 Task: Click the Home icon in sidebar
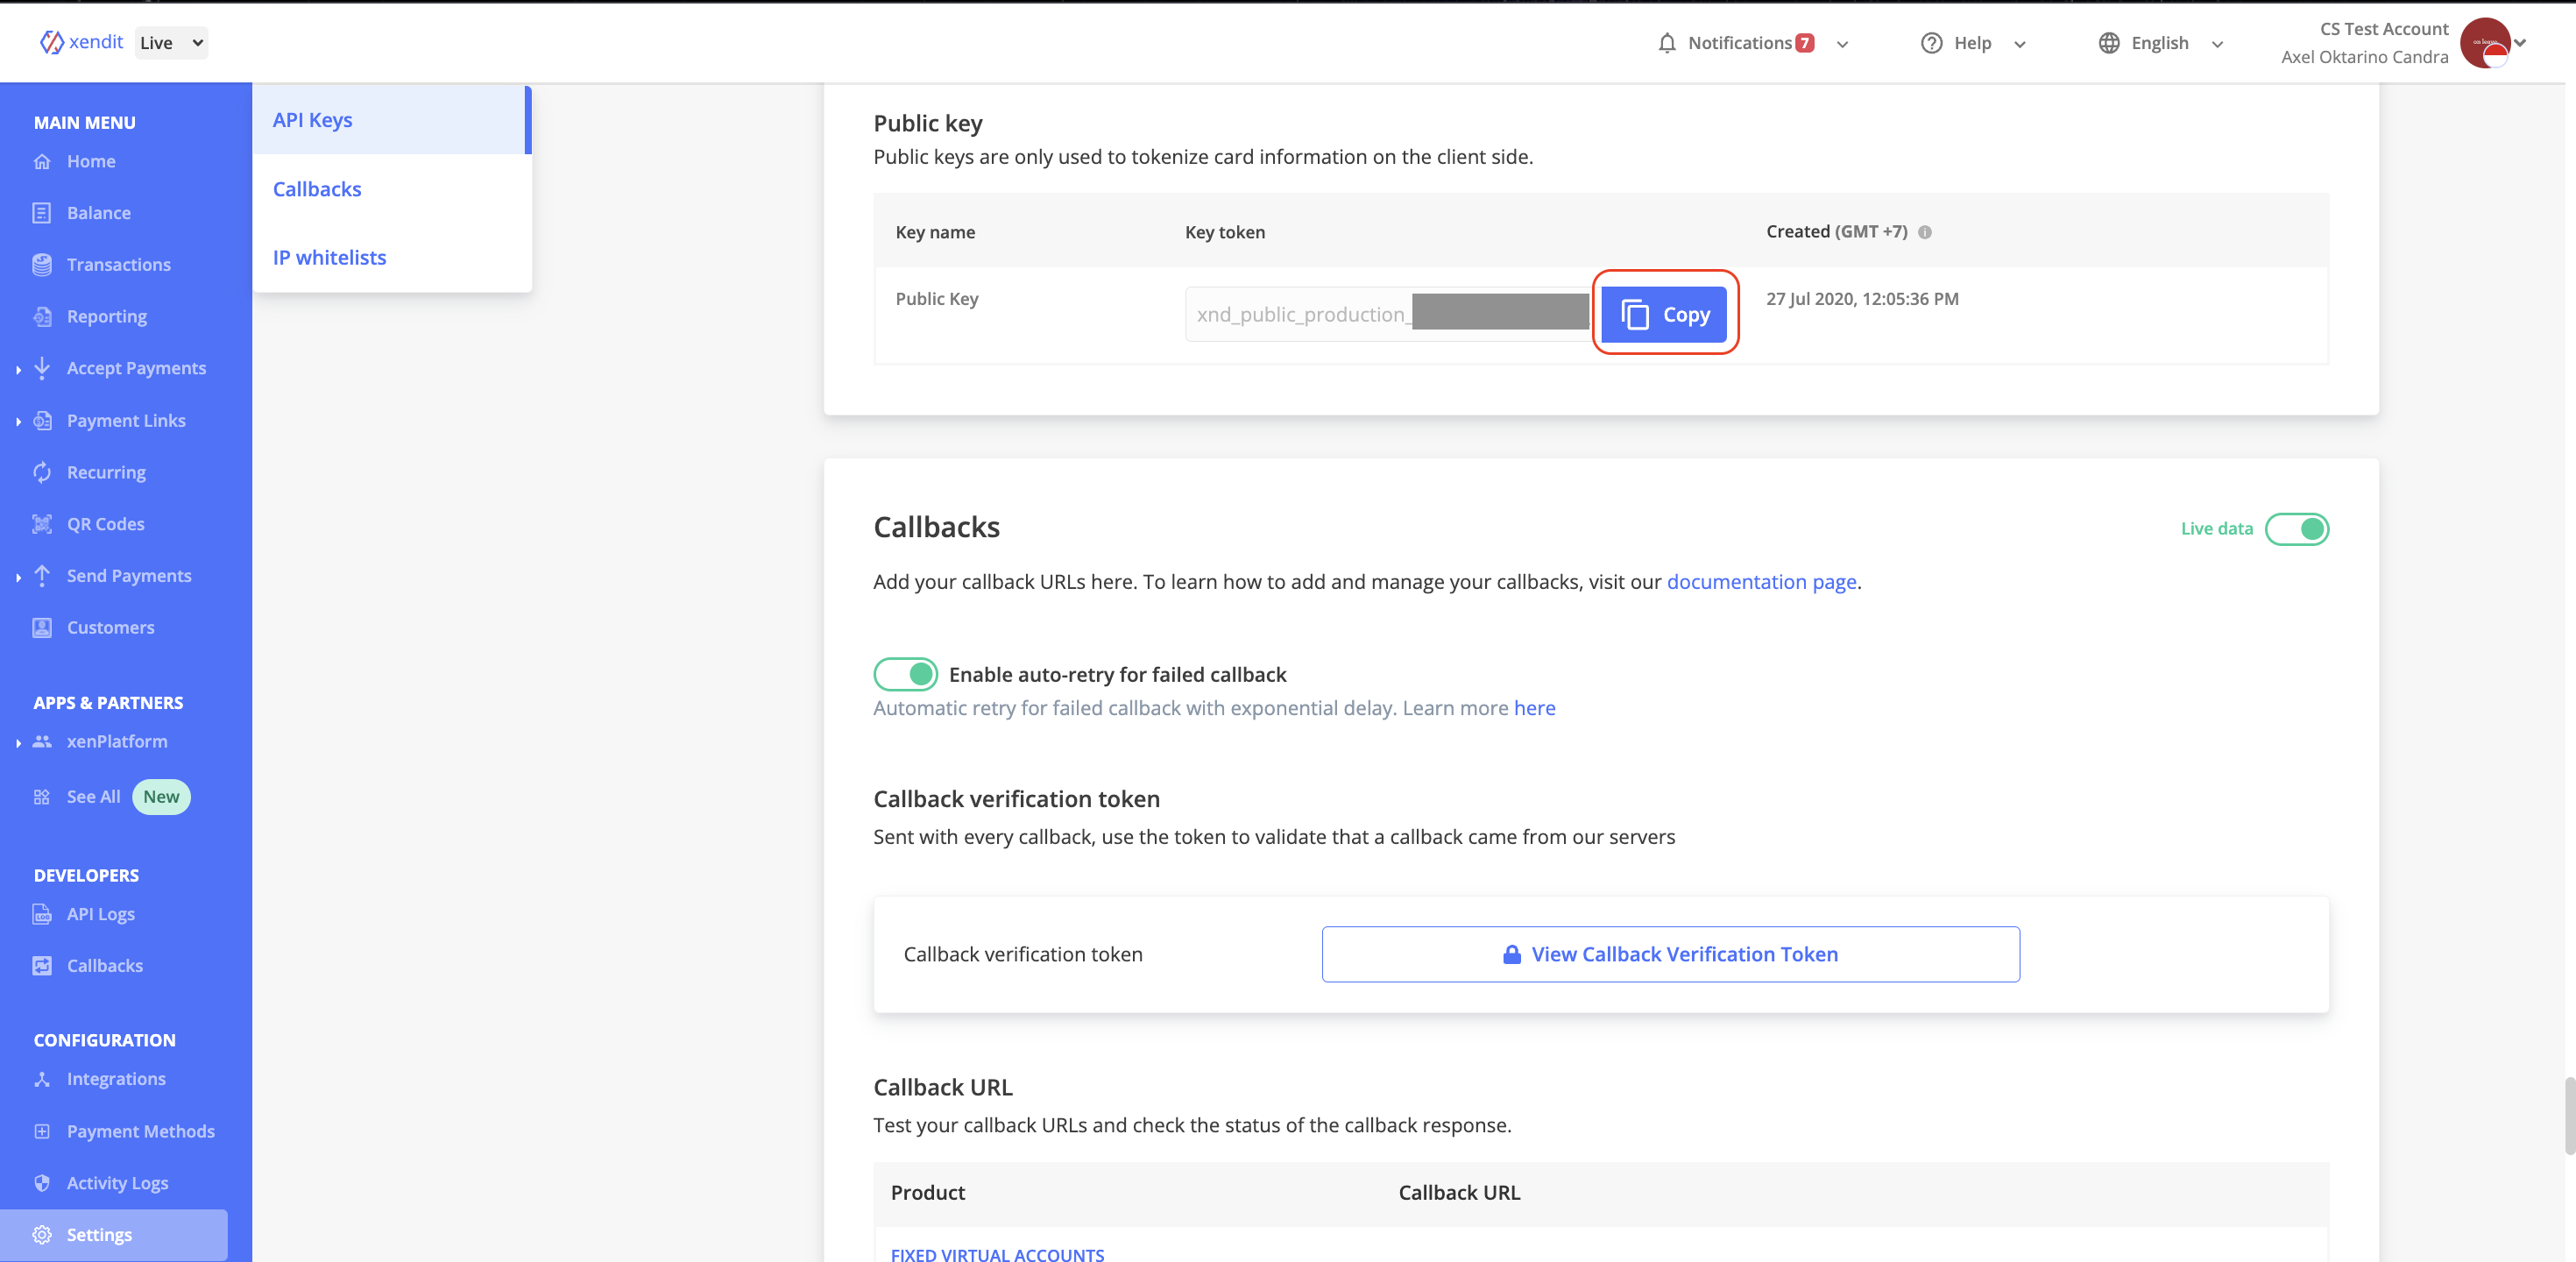43,160
